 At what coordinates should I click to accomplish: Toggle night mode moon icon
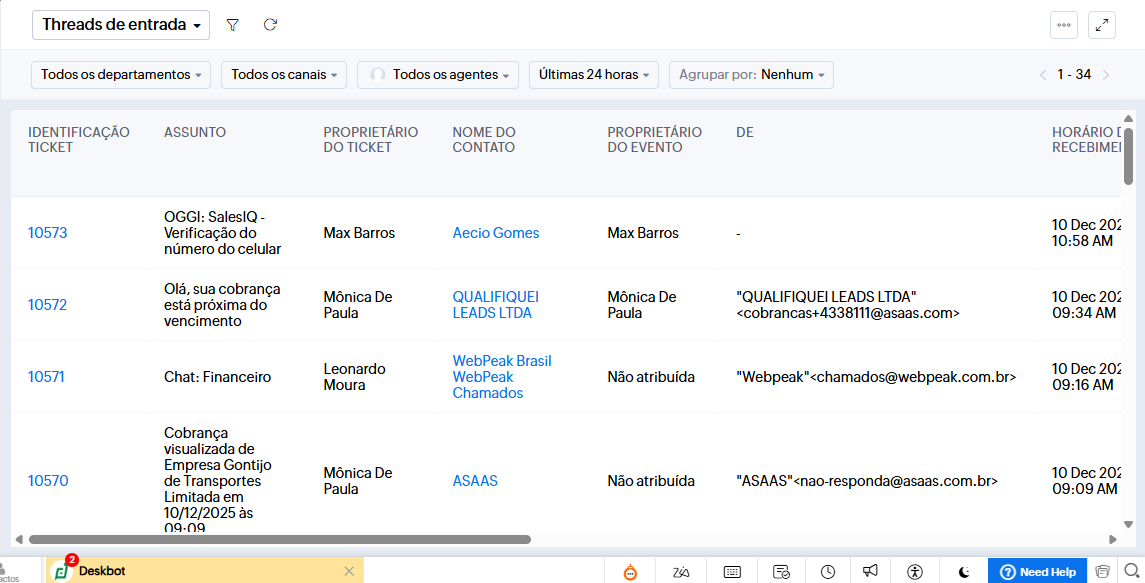pos(964,572)
